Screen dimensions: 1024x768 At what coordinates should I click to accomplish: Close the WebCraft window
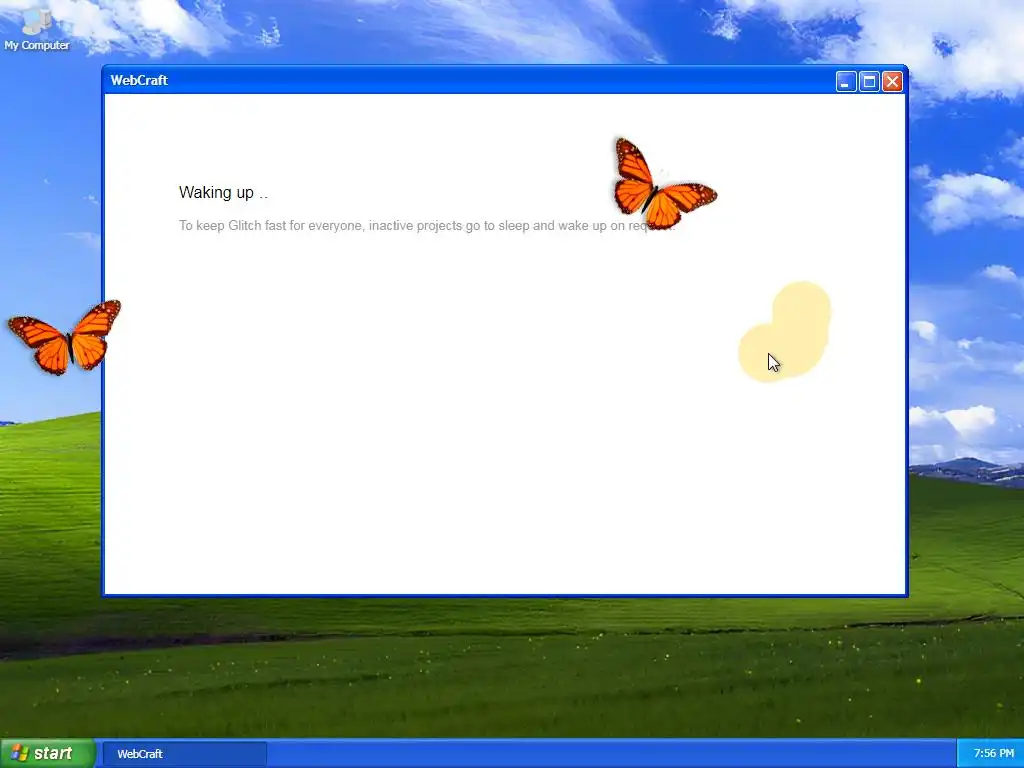click(x=892, y=82)
